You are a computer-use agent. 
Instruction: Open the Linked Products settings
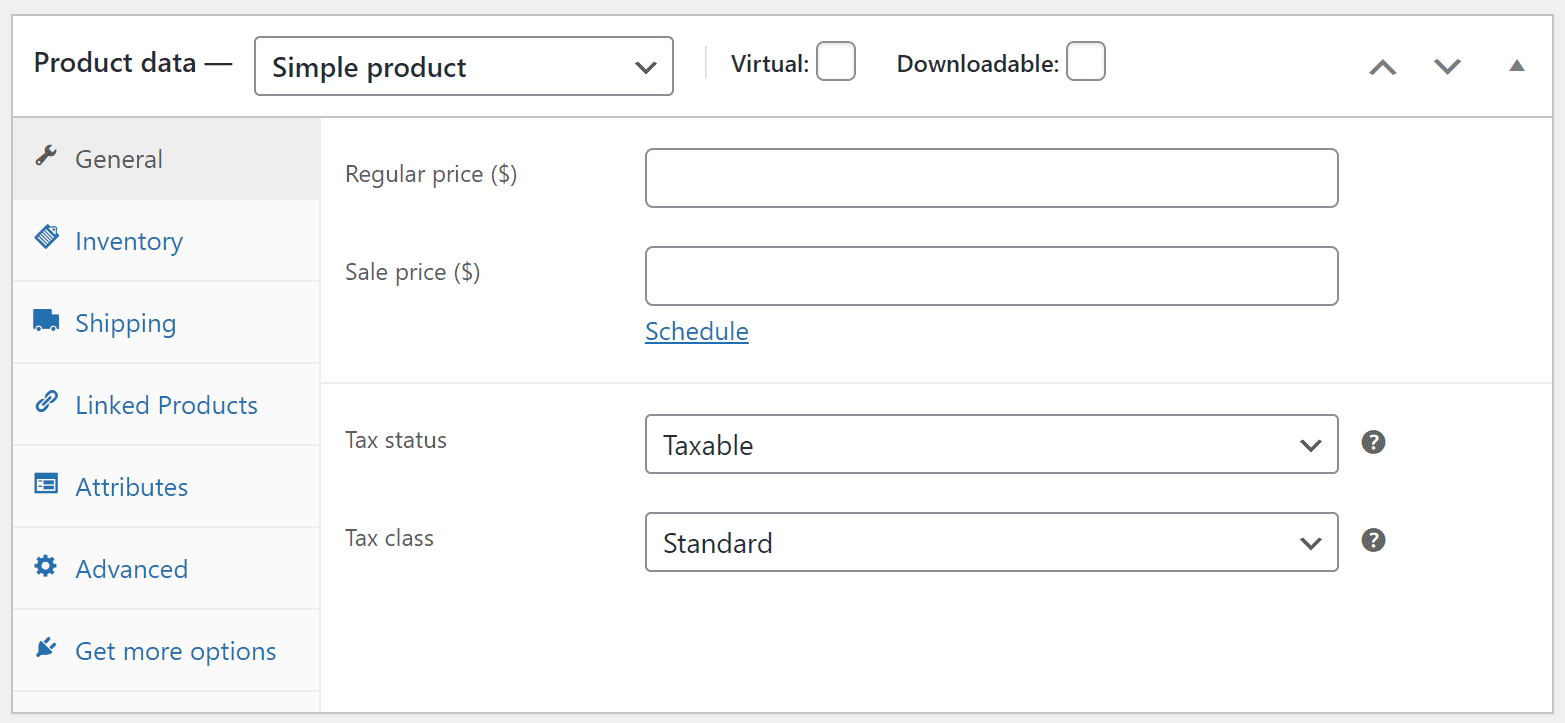(166, 404)
